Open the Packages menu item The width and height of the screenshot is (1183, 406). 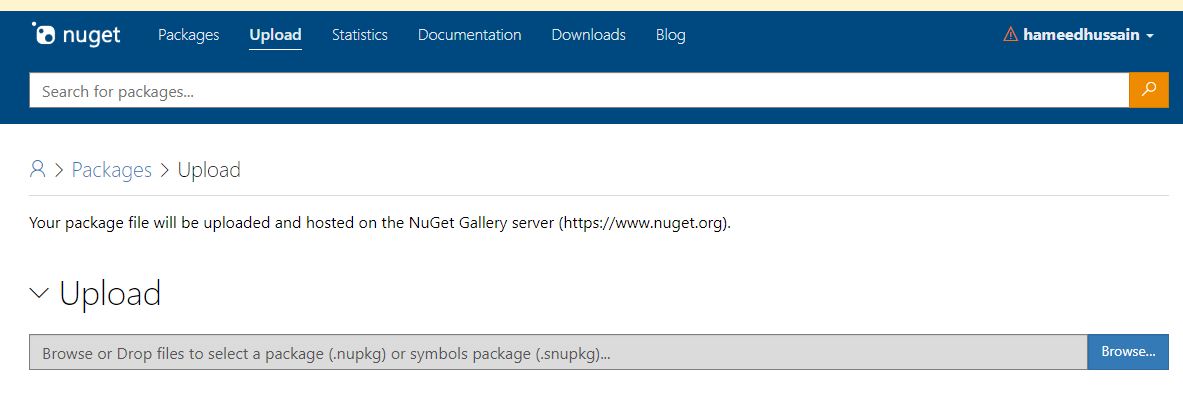[189, 35]
